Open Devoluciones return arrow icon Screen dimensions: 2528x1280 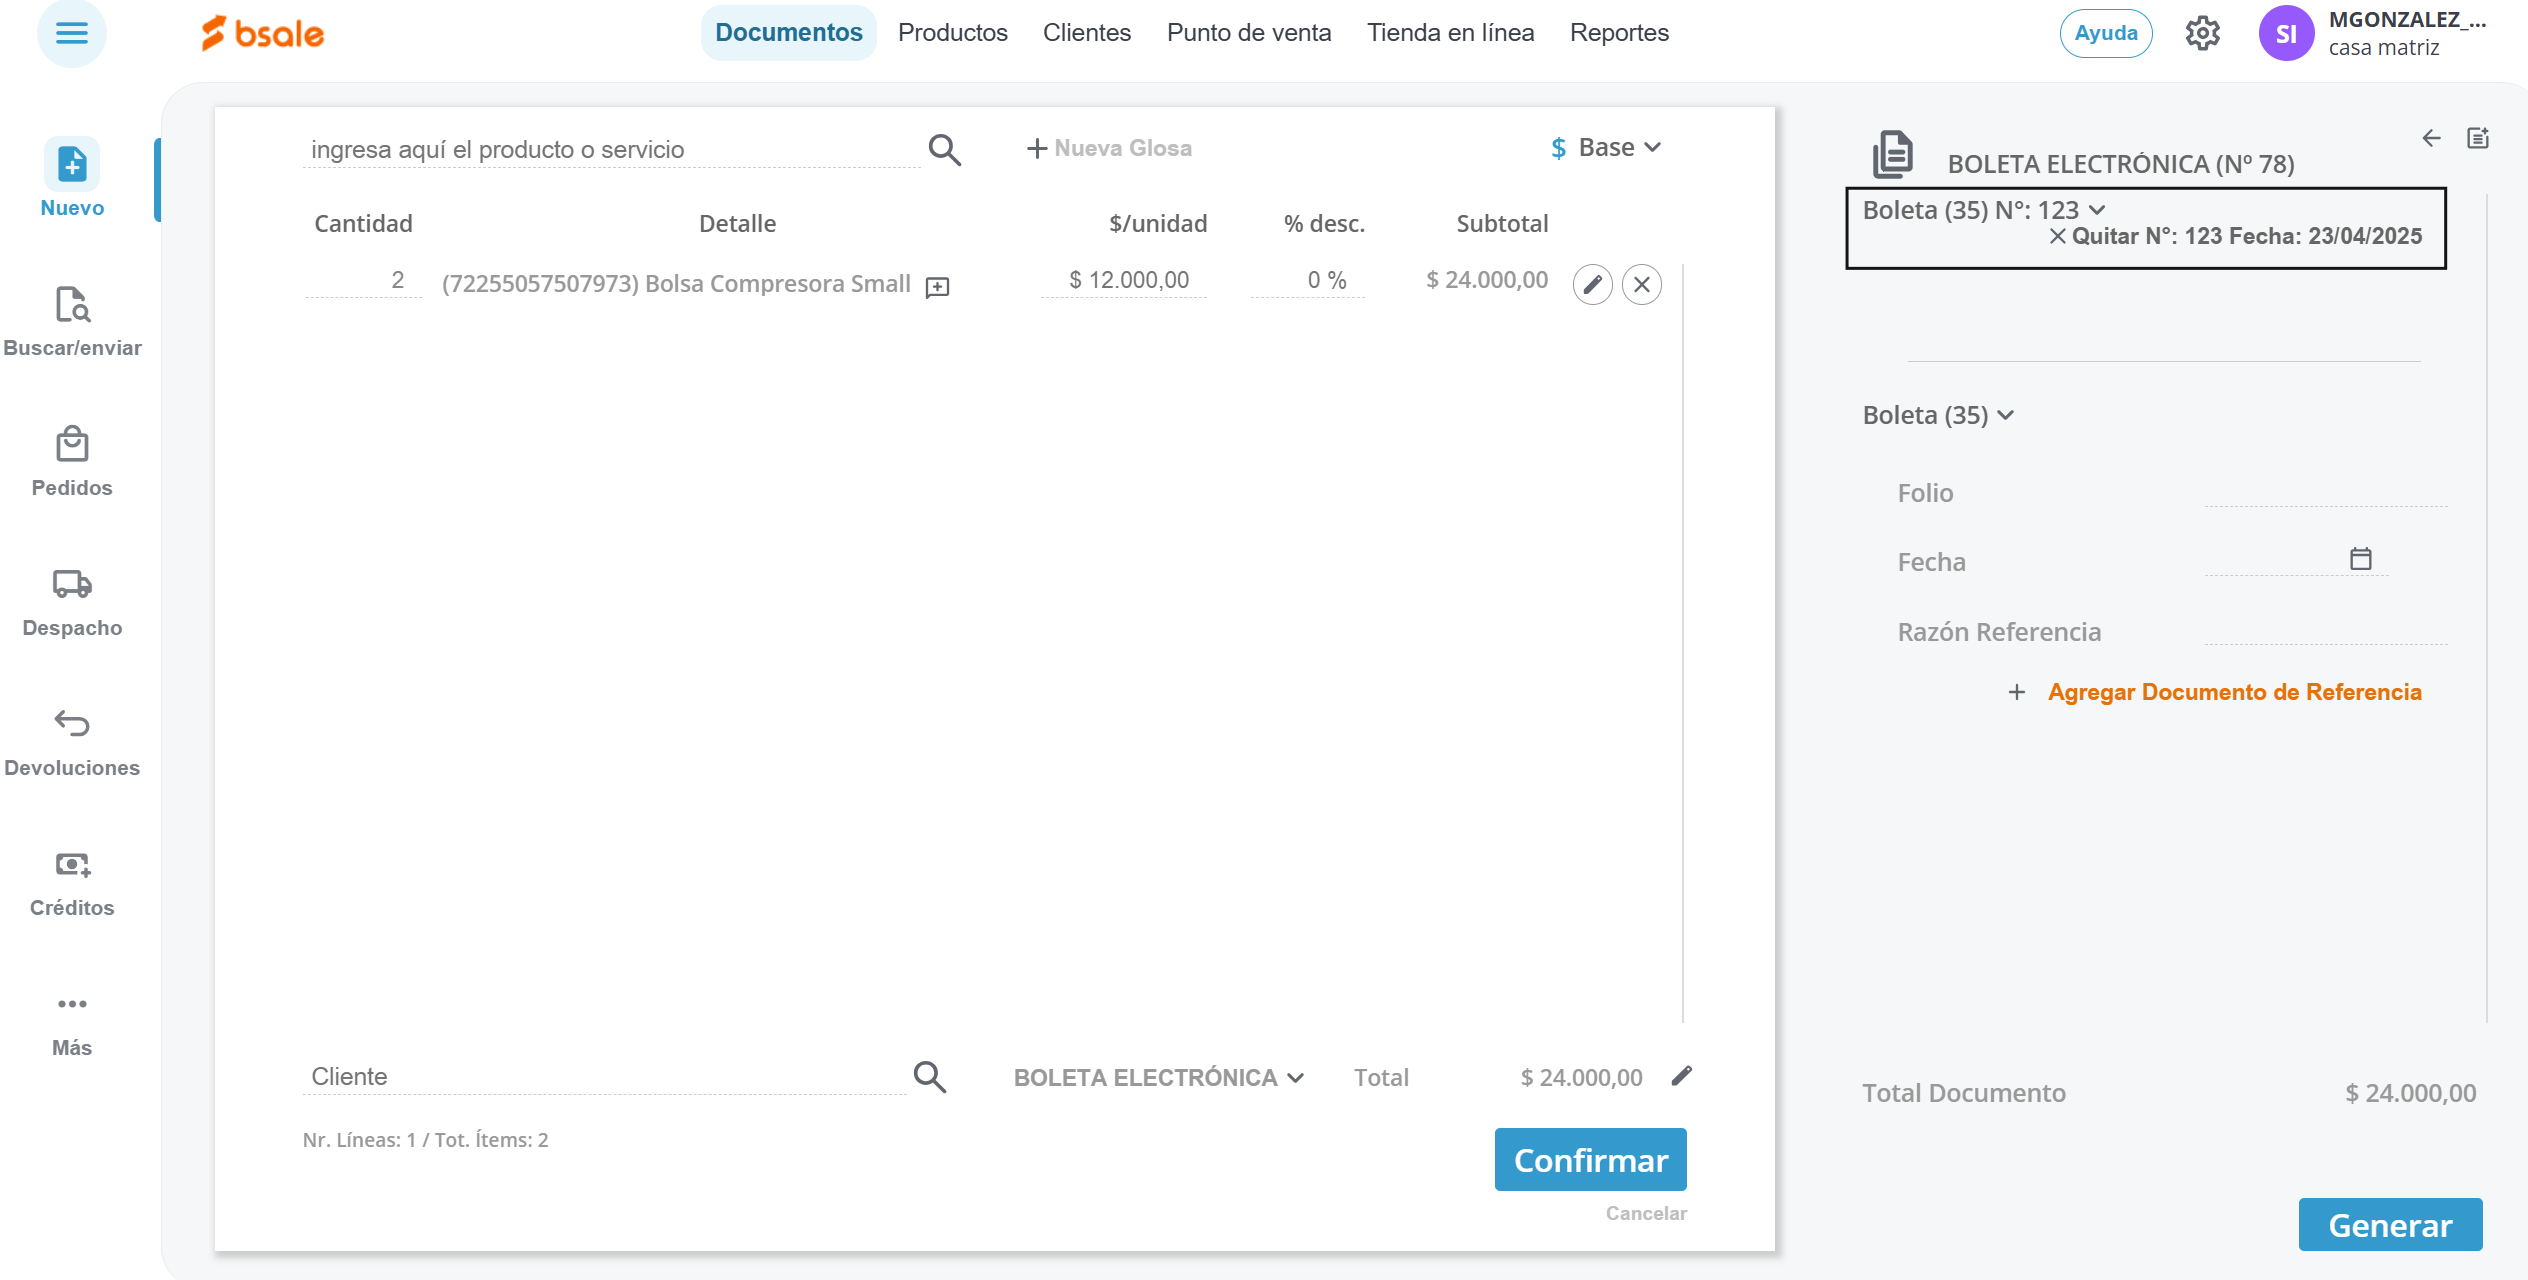coord(72,740)
